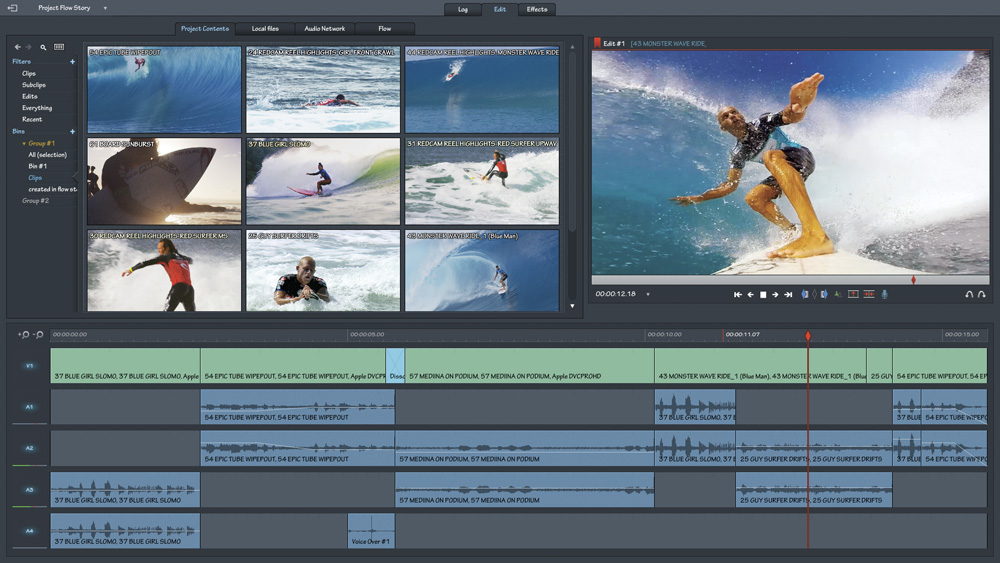Go back using the left arrow in browser
The image size is (1000, 563).
[x=17, y=47]
